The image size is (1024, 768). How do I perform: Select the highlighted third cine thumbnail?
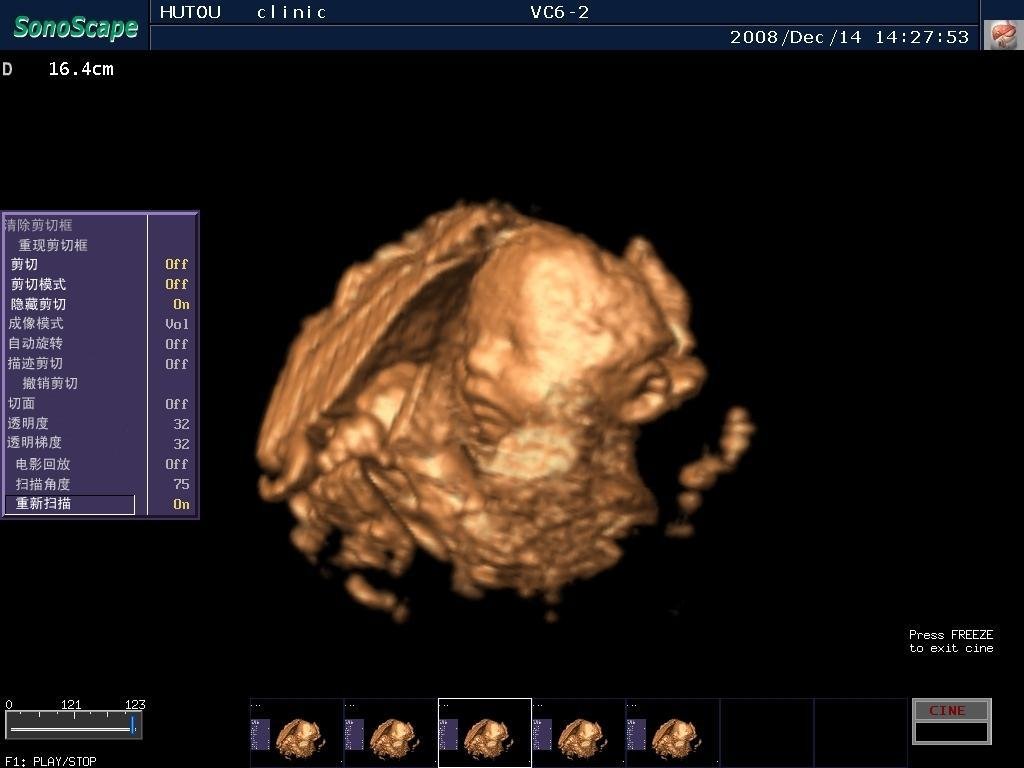click(484, 733)
